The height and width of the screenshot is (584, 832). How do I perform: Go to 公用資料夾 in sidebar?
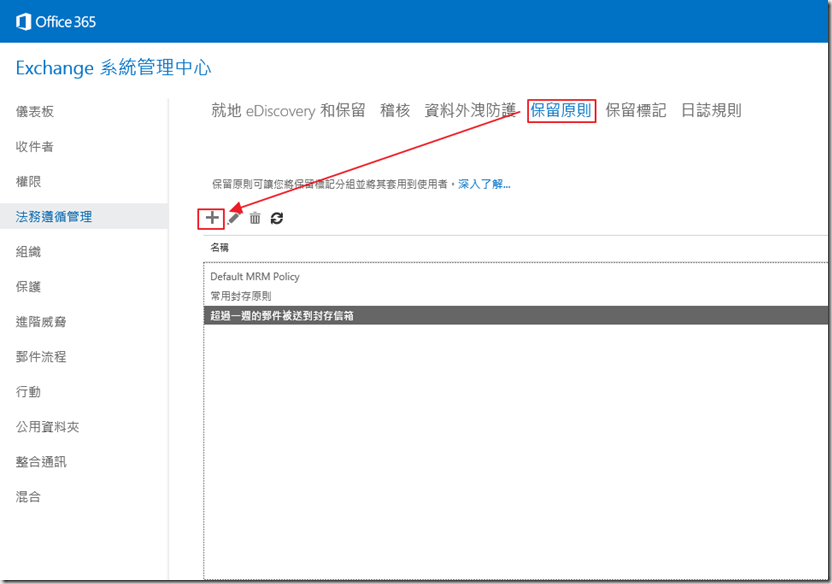(x=47, y=427)
